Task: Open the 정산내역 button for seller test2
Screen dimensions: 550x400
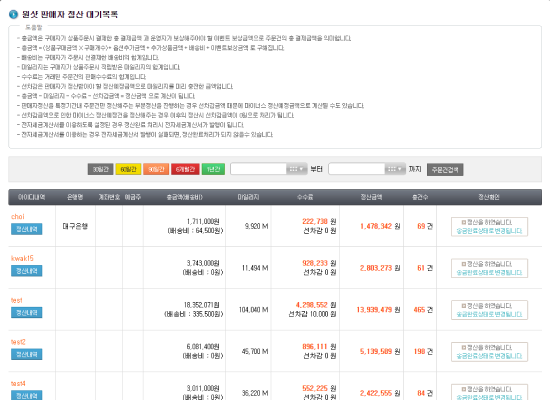Action: tap(27, 354)
